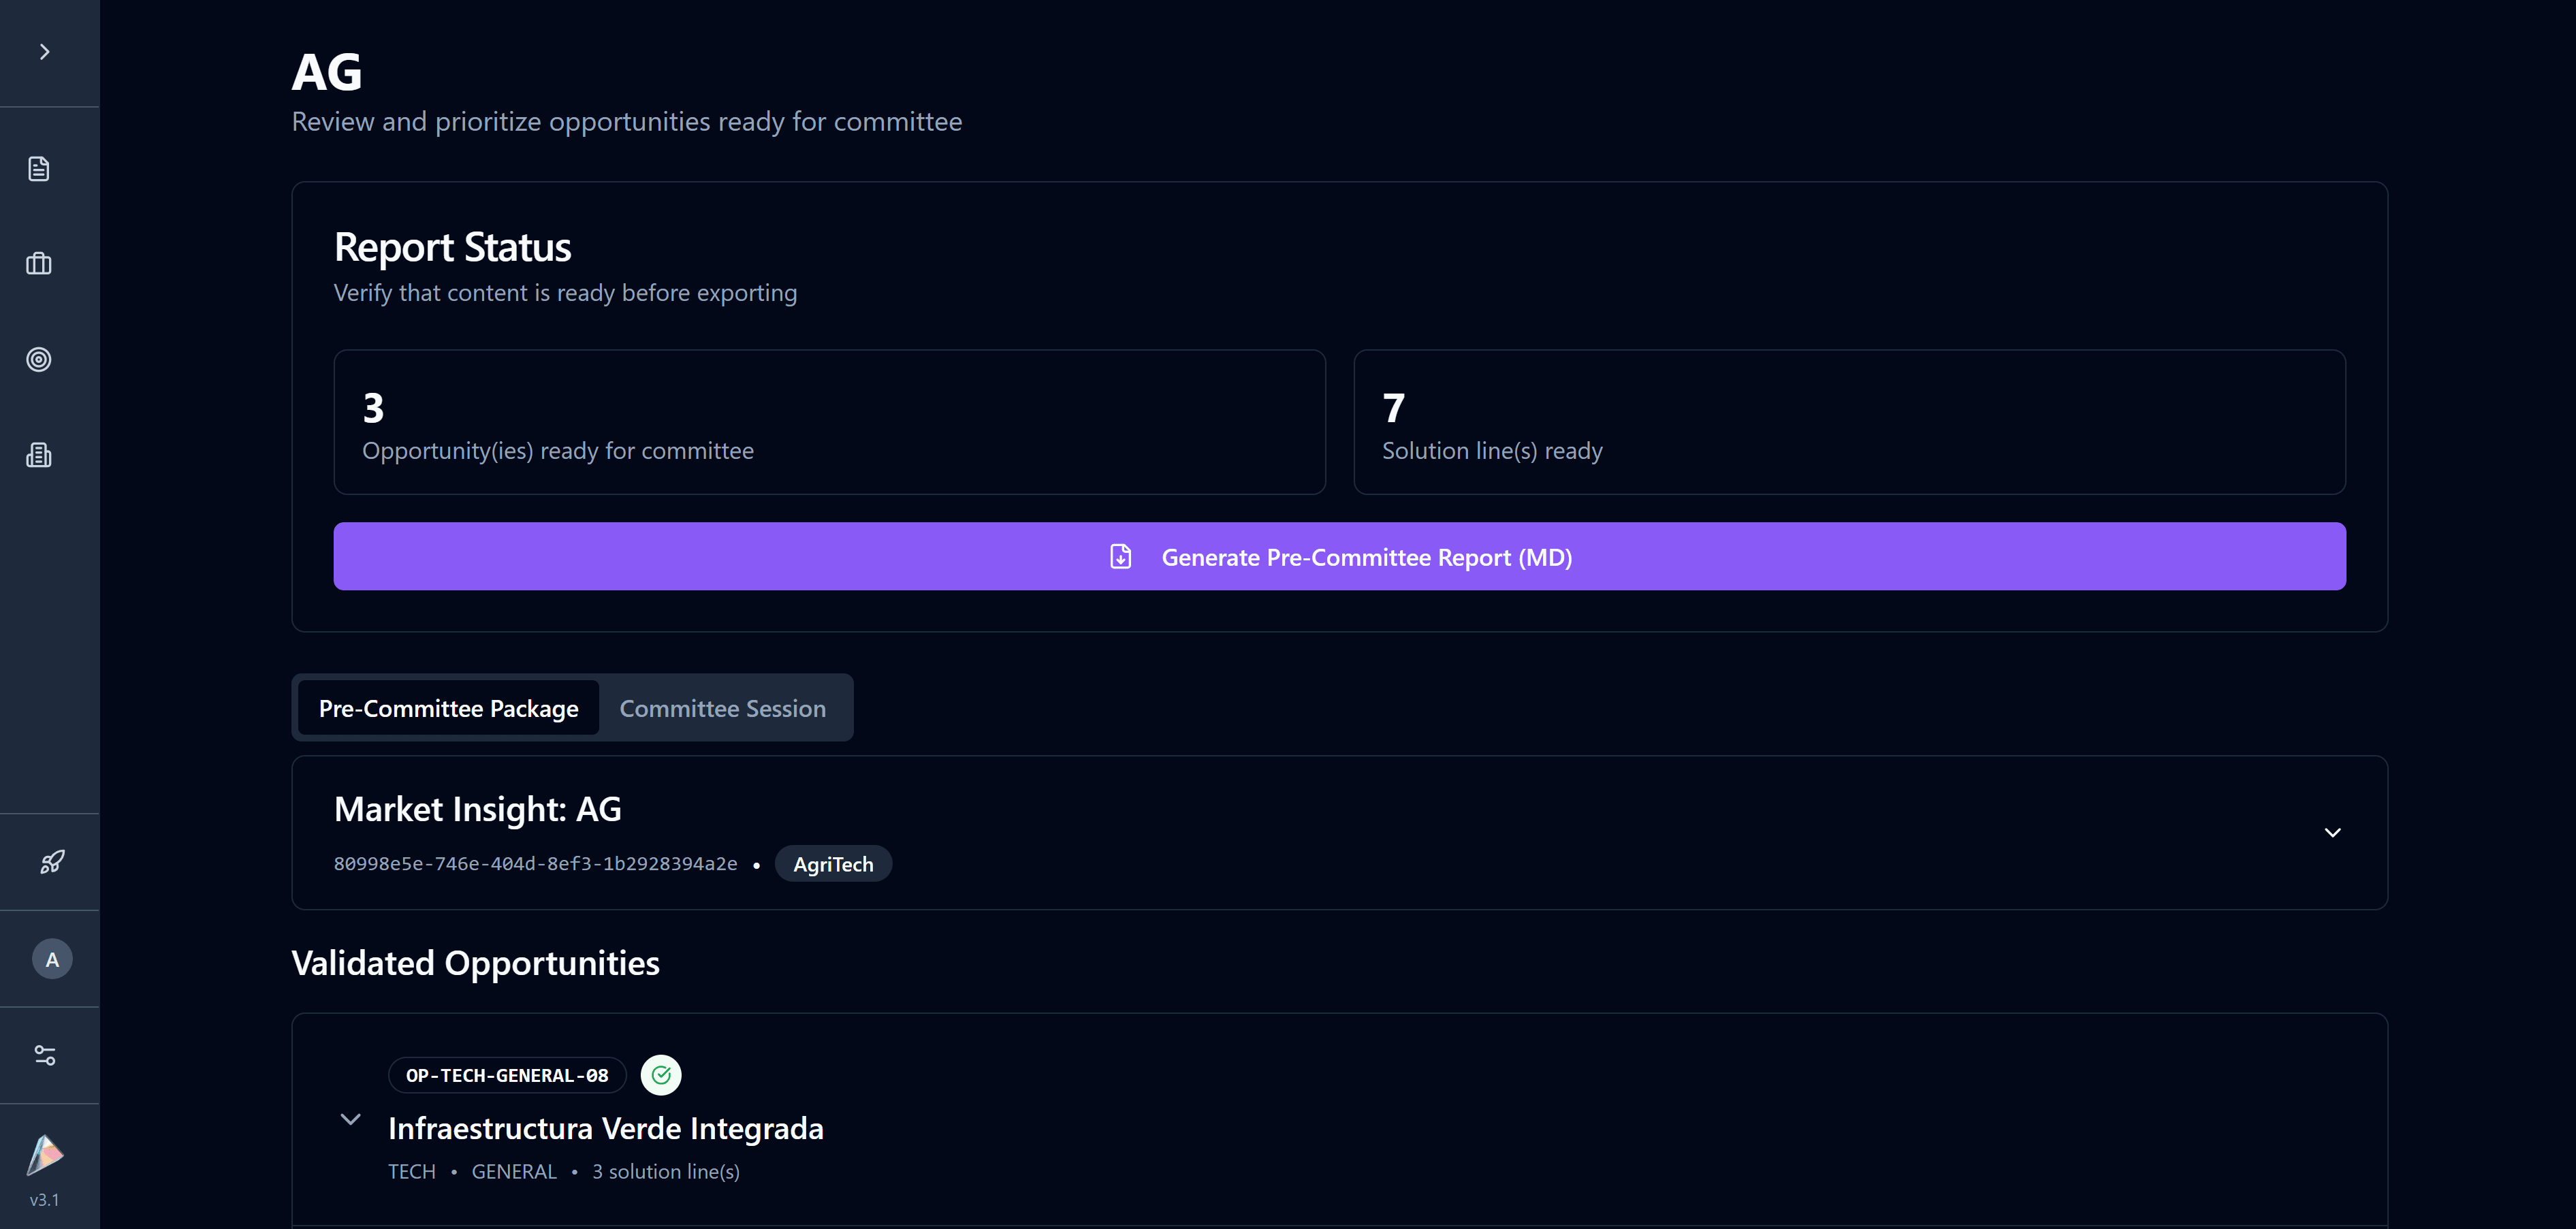Expand the Market Insight: AG card
The image size is (2576, 1229).
2332,833
